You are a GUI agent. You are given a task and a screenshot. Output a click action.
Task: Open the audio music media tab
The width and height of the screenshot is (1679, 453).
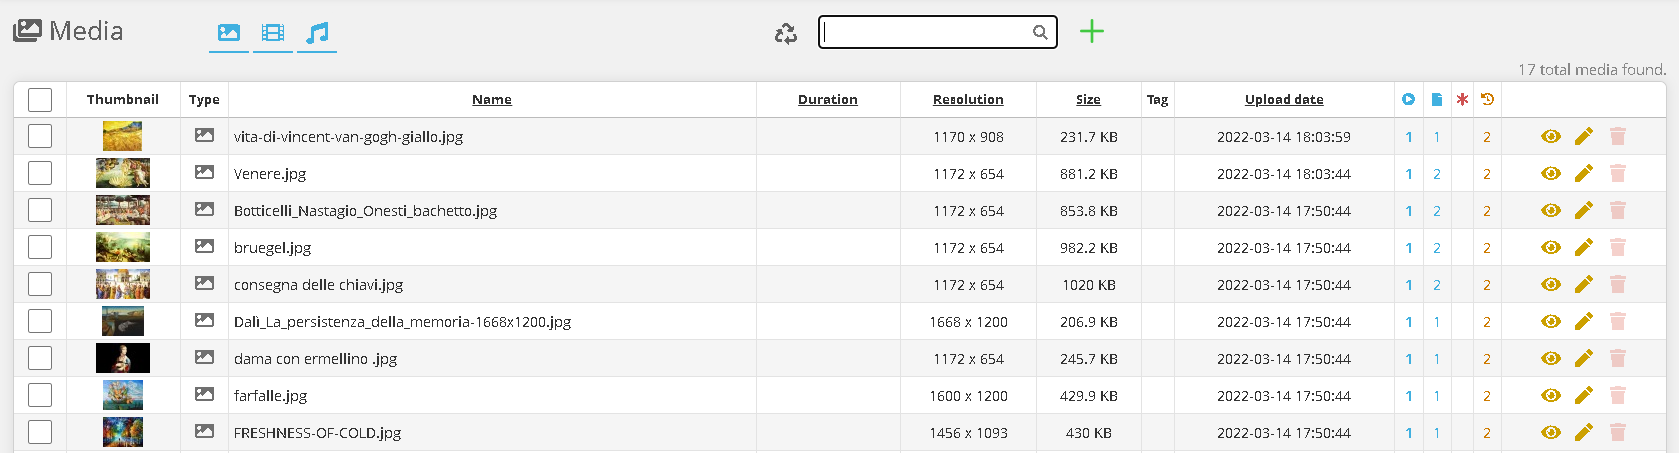click(x=317, y=33)
